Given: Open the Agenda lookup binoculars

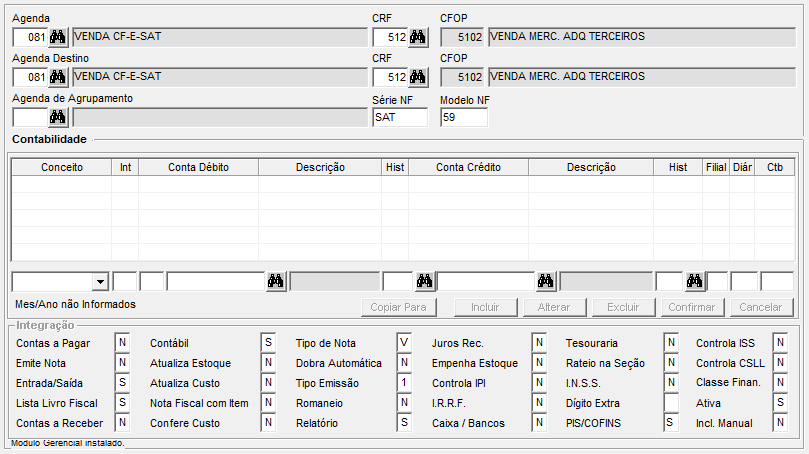Looking at the screenshot, I should tap(58, 37).
